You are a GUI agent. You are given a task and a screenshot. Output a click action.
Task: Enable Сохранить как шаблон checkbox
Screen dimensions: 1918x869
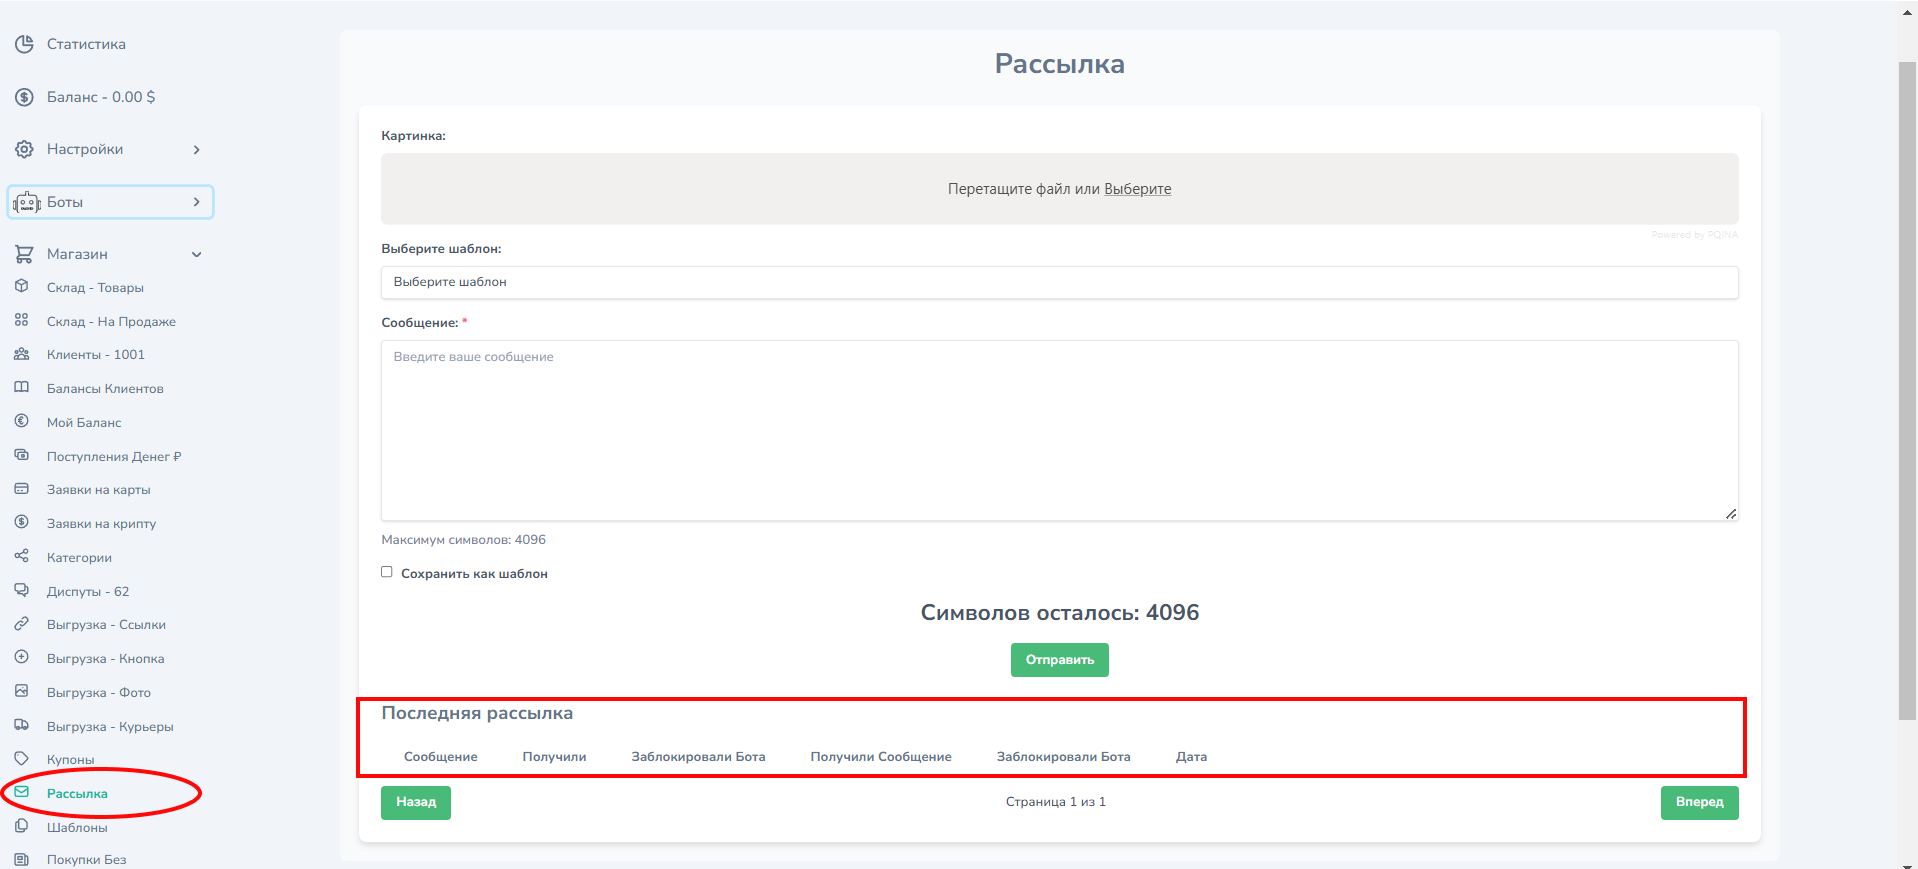pos(386,572)
